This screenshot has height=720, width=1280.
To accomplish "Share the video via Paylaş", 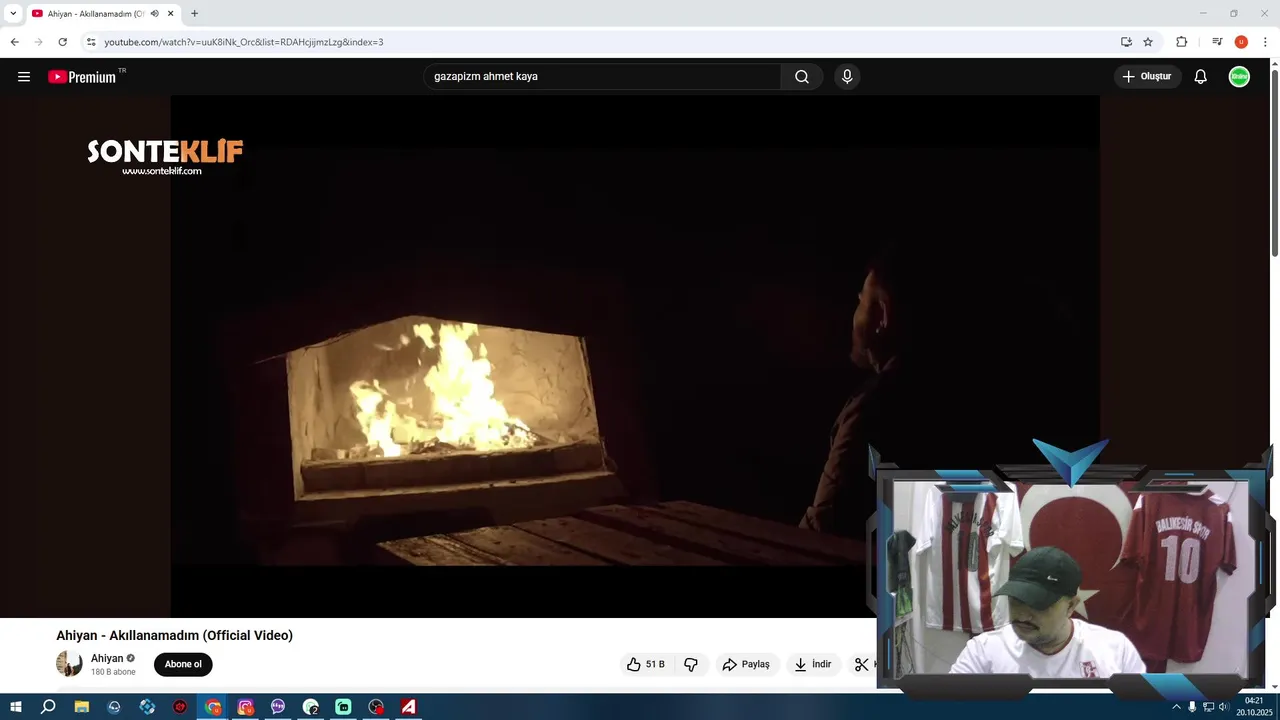I will point(746,664).
